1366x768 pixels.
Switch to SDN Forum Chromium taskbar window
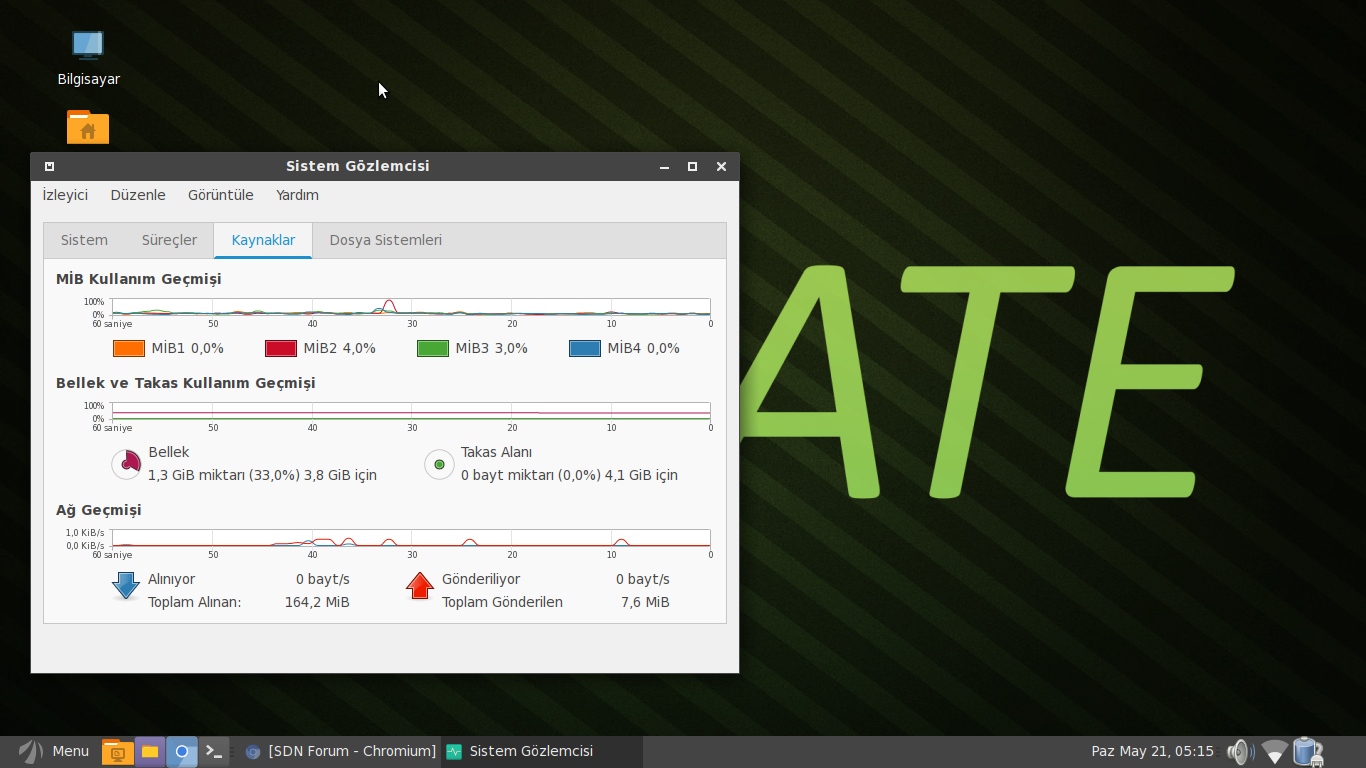pos(340,751)
